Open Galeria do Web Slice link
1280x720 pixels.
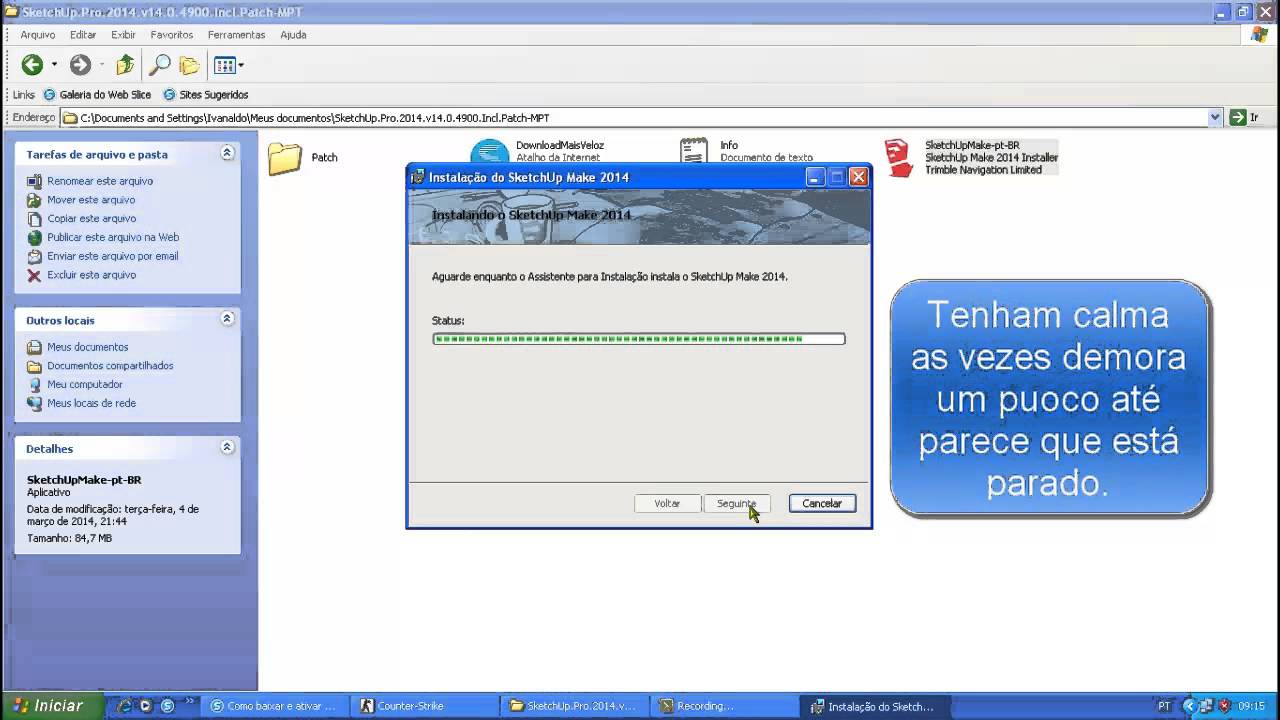pos(97,95)
